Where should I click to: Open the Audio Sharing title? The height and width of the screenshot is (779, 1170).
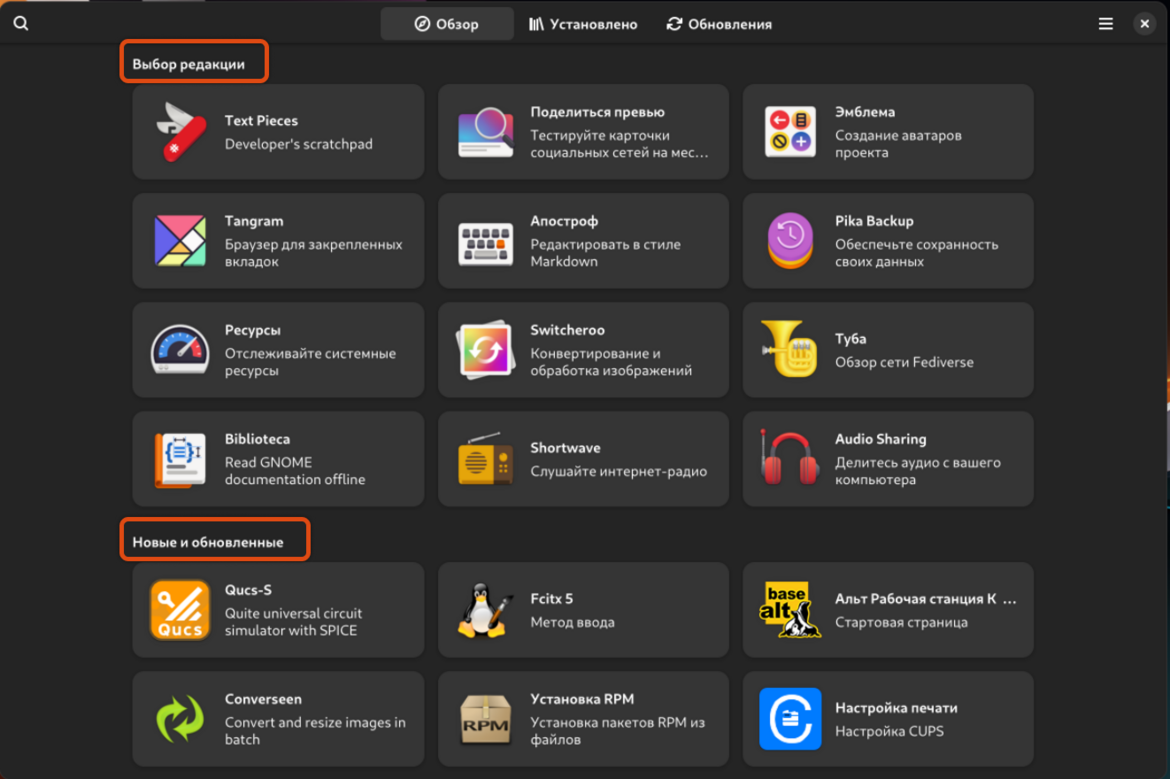coord(880,439)
